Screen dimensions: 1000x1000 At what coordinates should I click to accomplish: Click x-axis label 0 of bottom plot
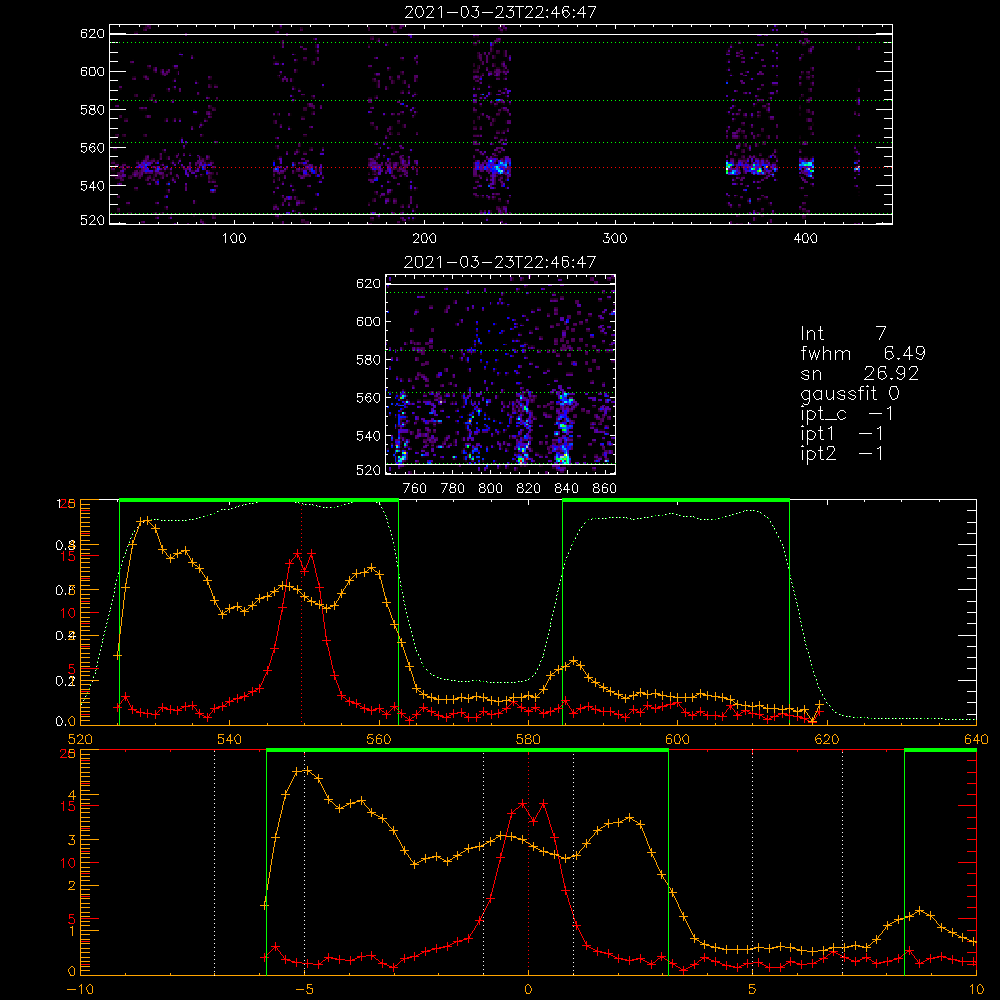pos(528,990)
